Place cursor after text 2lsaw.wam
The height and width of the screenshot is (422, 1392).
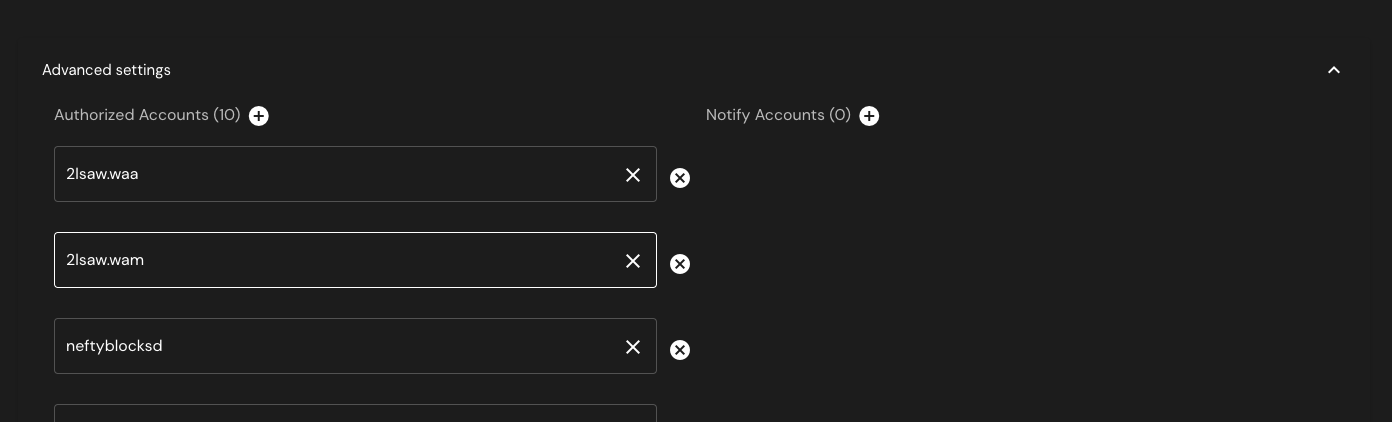coord(146,260)
